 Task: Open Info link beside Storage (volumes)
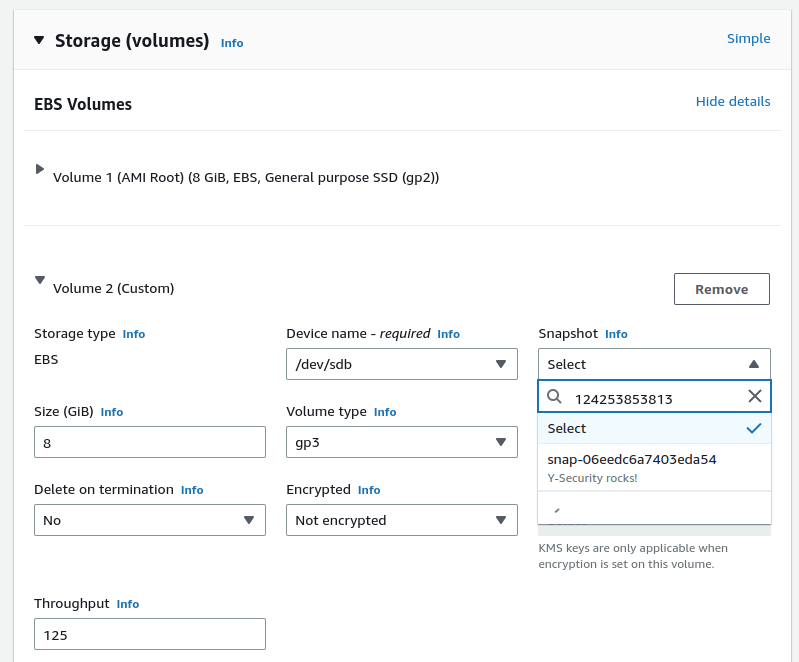tap(232, 43)
